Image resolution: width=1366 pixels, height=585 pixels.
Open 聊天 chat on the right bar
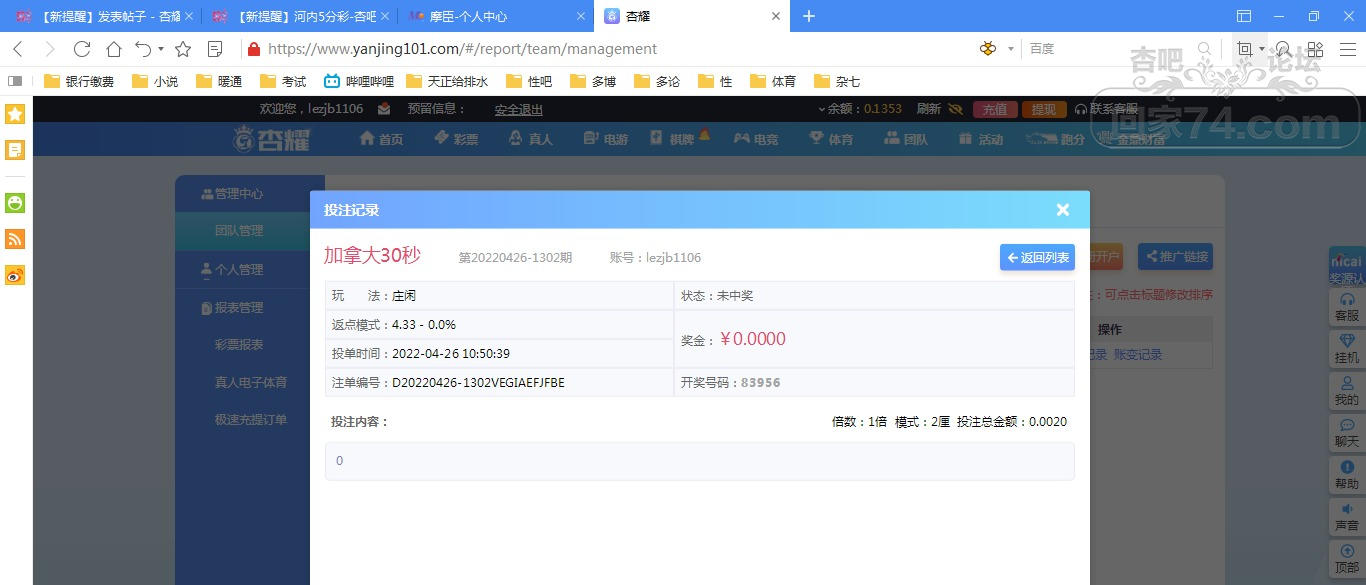coord(1347,432)
